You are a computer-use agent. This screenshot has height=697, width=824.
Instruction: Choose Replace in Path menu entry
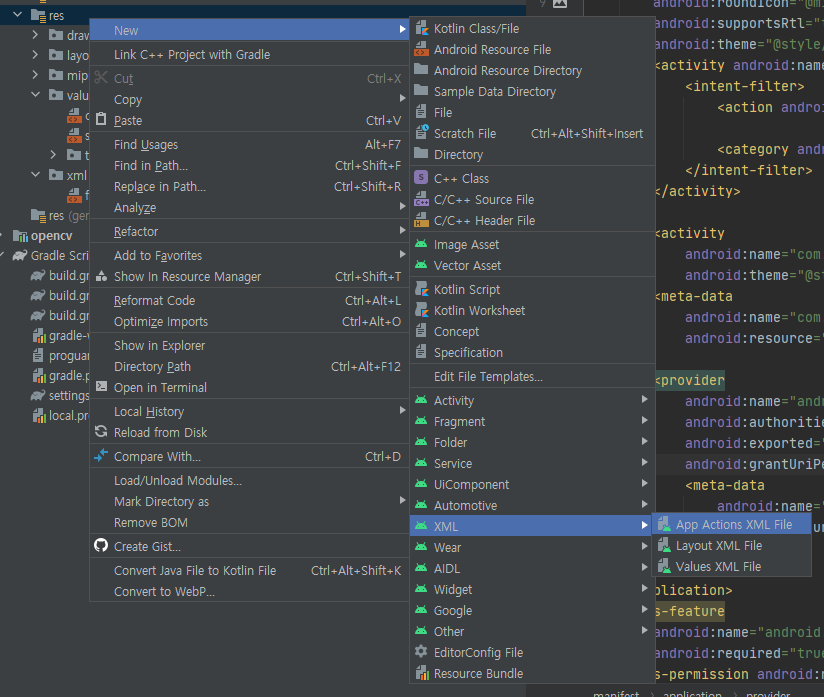[249, 187]
